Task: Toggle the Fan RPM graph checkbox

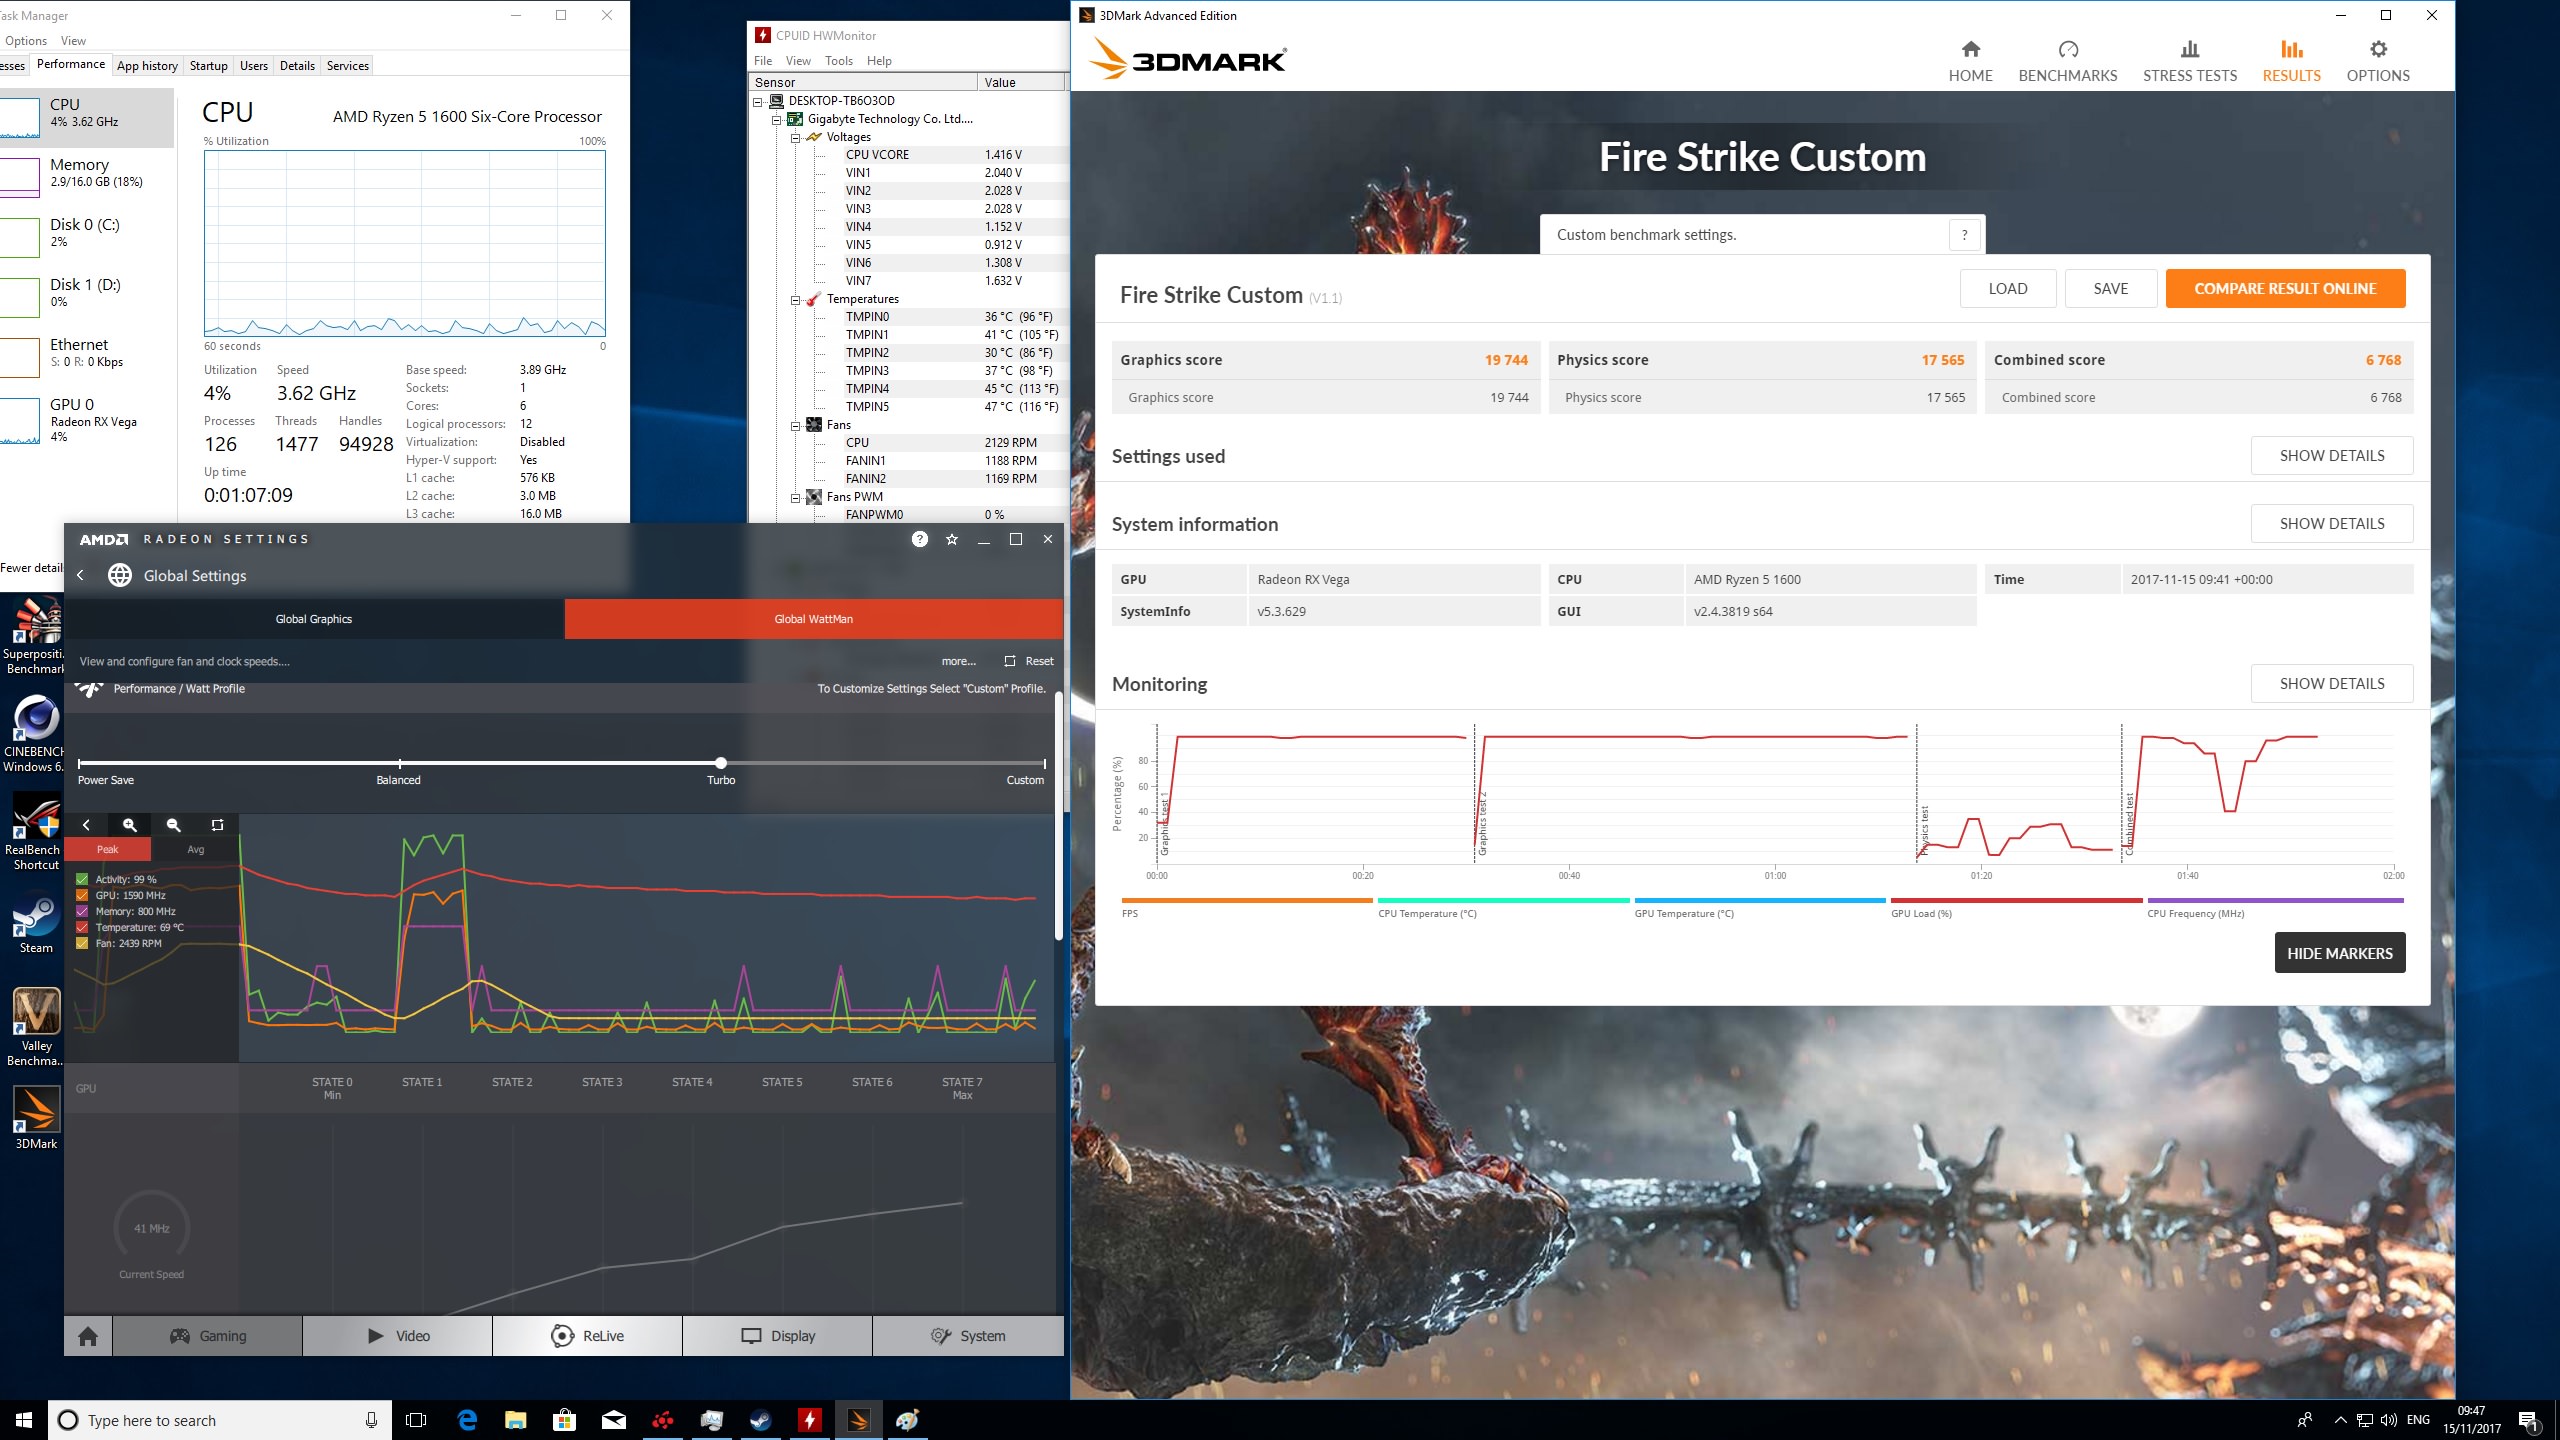Action: [82, 944]
